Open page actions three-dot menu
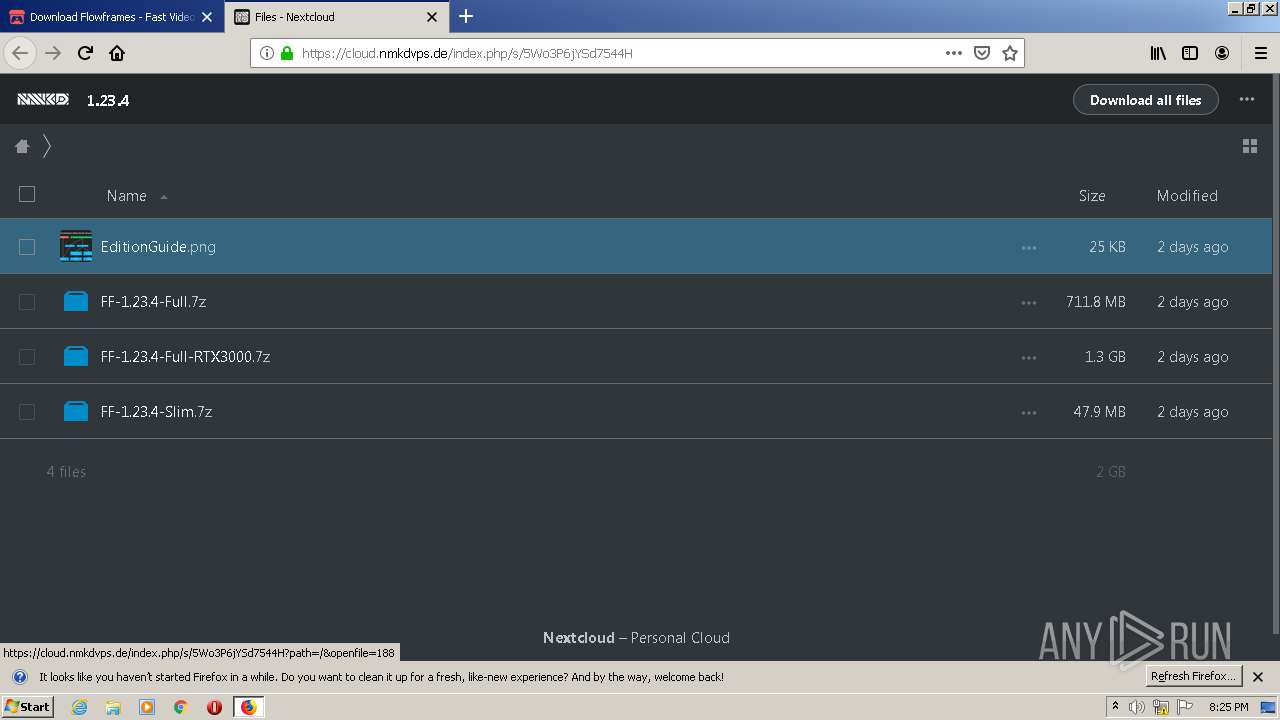This screenshot has width=1280, height=720. coord(954,53)
